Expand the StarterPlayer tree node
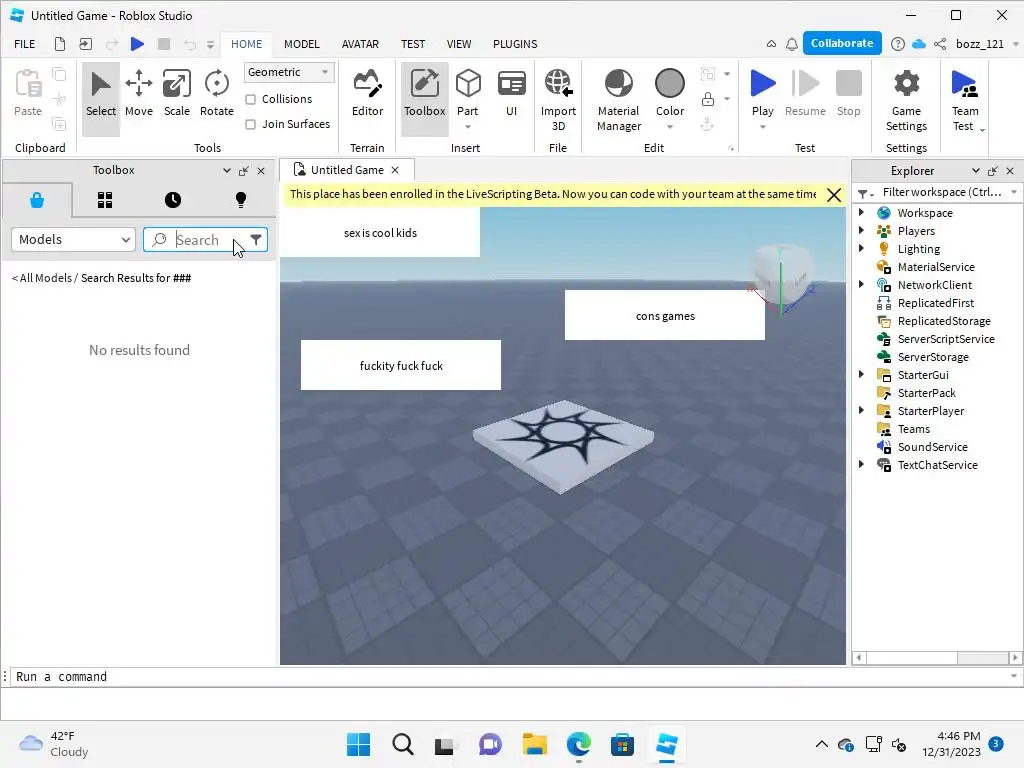The height and width of the screenshot is (768, 1024). 861,410
